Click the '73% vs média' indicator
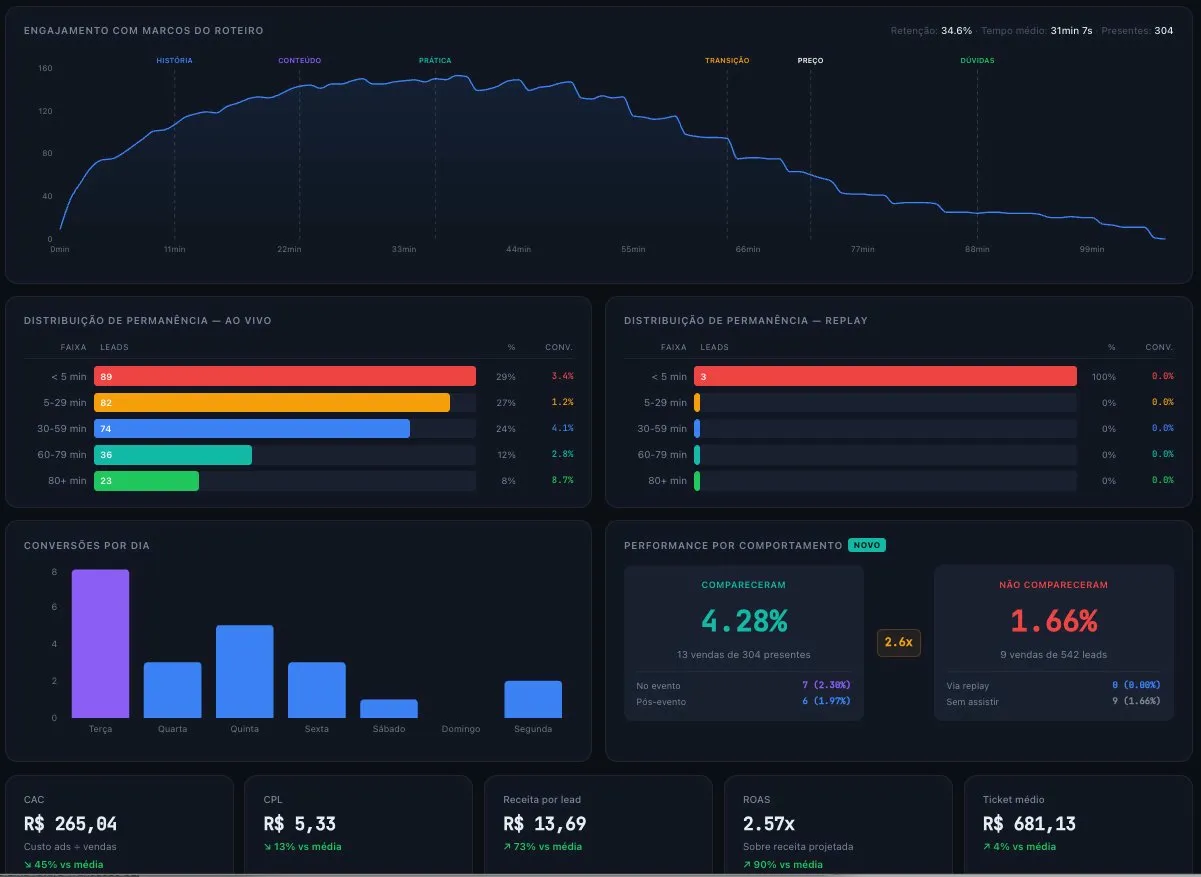Screen dimensions: 1201x877 coord(542,847)
